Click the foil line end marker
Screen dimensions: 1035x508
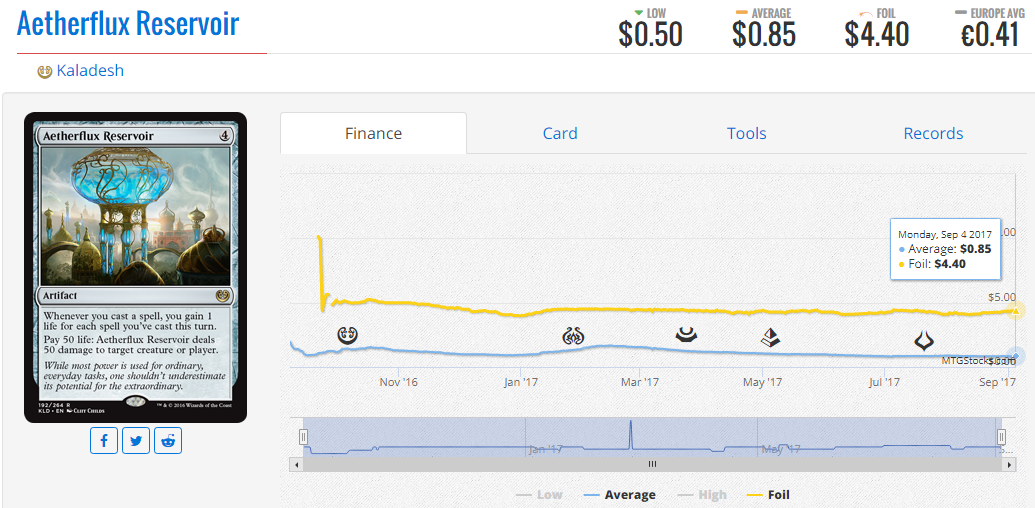click(x=1016, y=311)
